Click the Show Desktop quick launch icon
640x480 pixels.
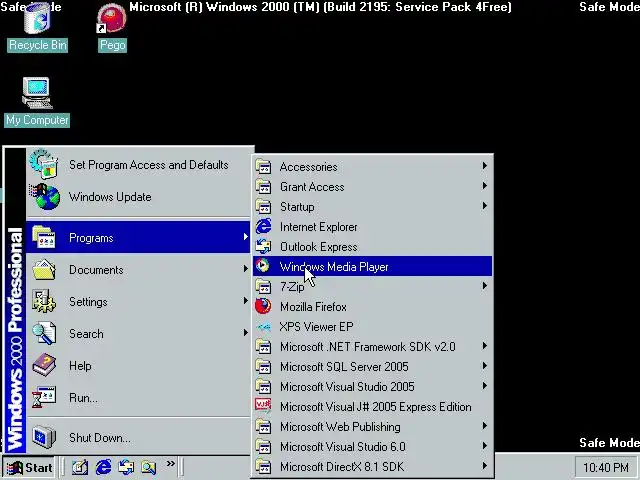pyautogui.click(x=80, y=467)
